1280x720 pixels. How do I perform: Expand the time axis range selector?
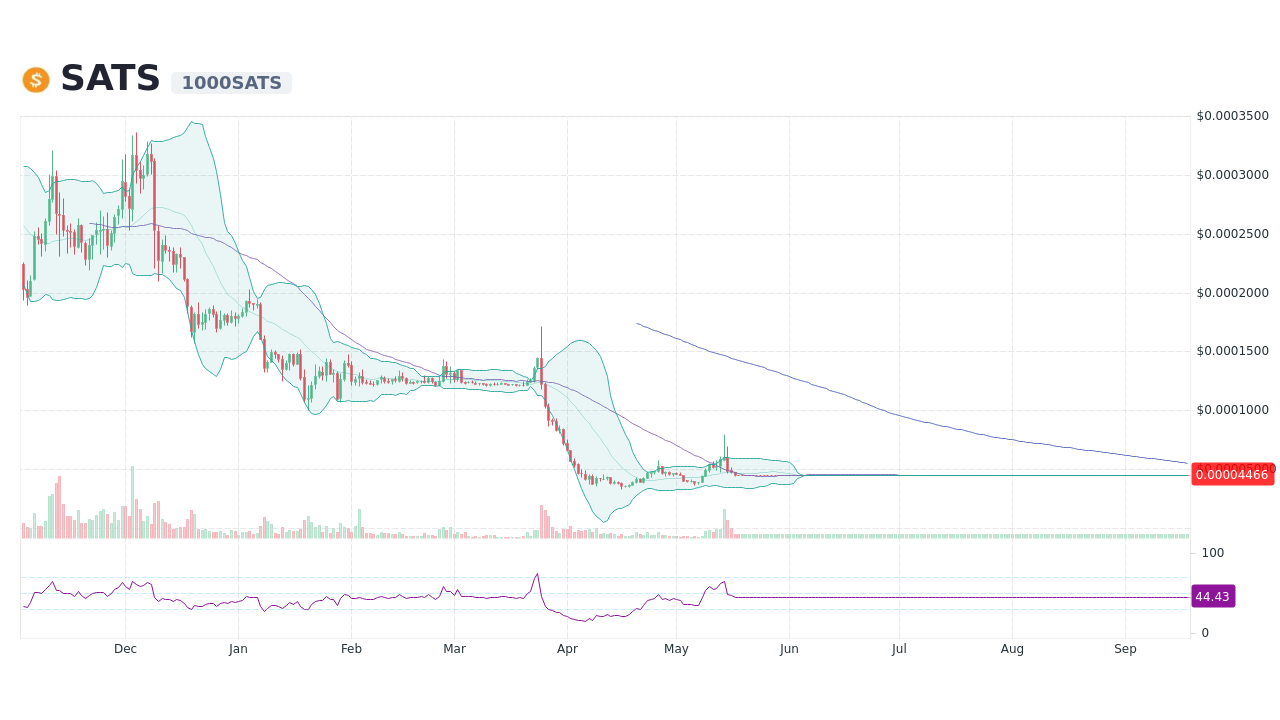pos(600,648)
